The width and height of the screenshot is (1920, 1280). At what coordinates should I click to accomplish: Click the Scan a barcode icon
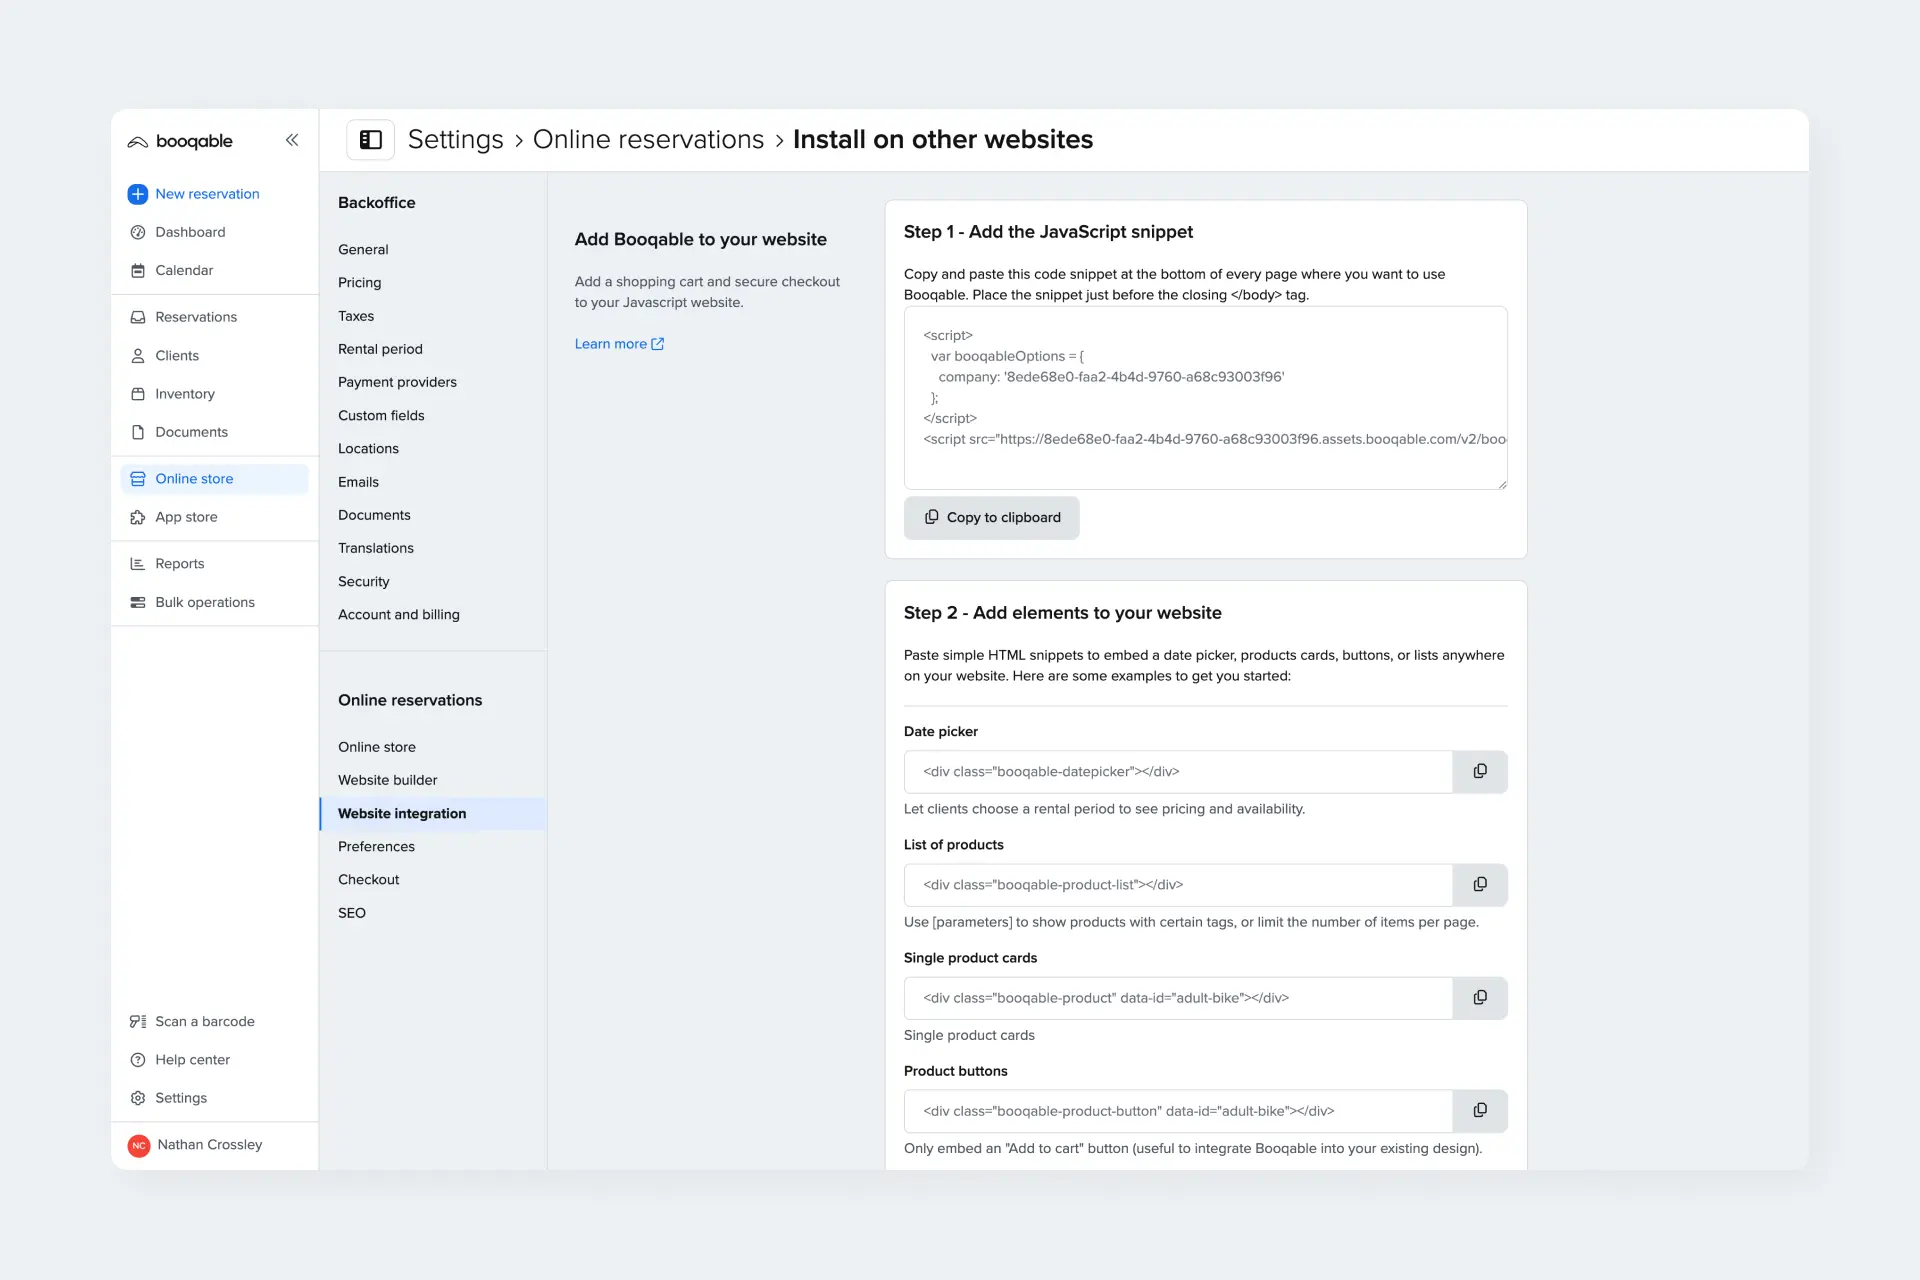[138, 1021]
